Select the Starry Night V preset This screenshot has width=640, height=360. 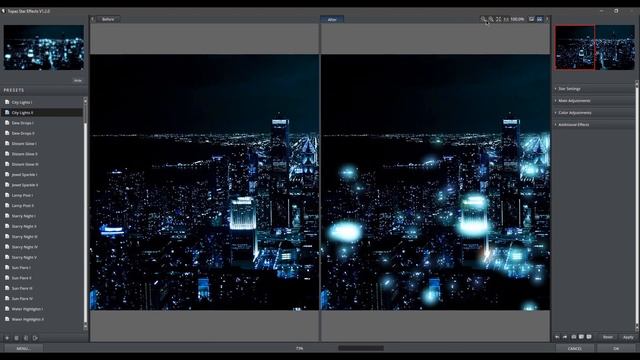click(42, 257)
